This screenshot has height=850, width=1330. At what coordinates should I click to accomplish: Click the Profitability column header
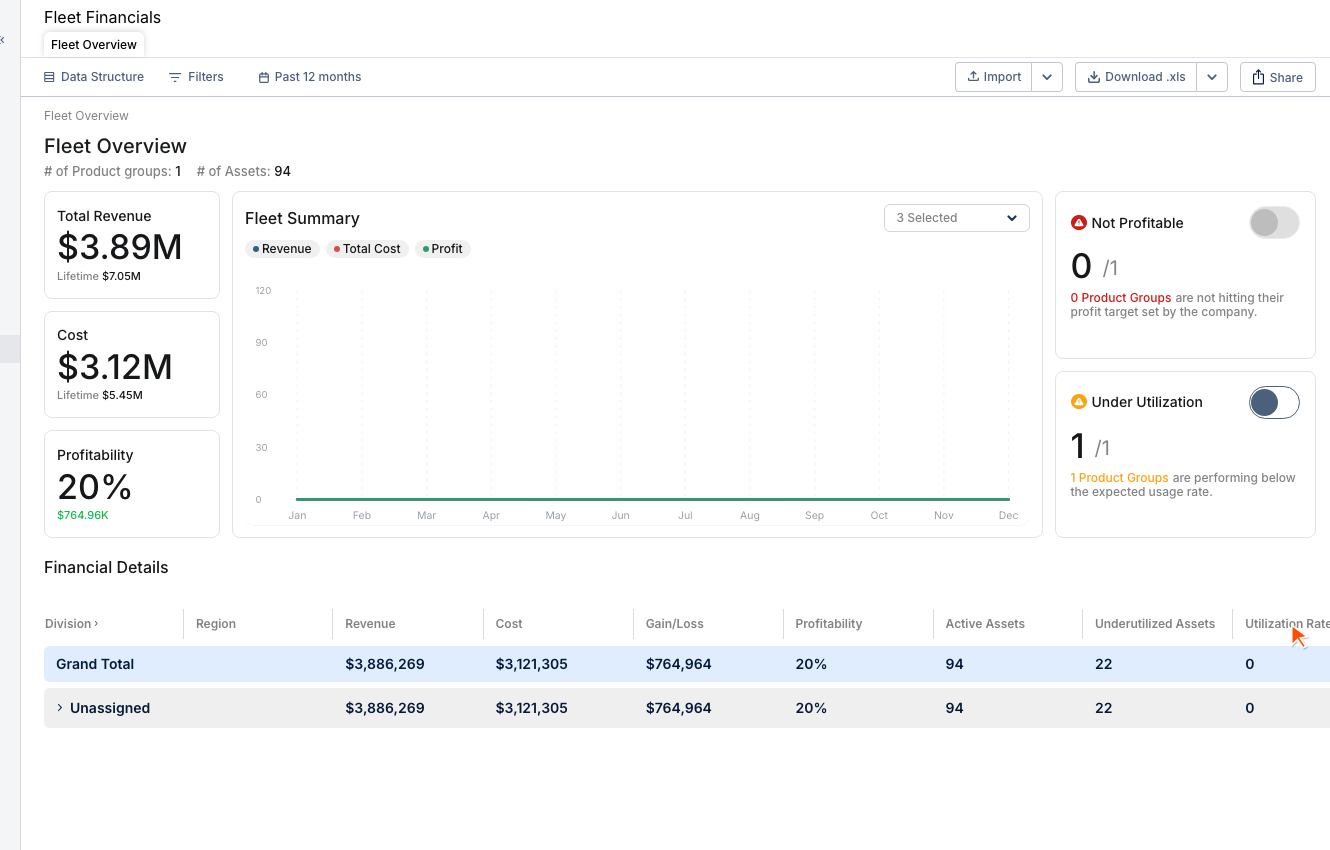point(829,624)
